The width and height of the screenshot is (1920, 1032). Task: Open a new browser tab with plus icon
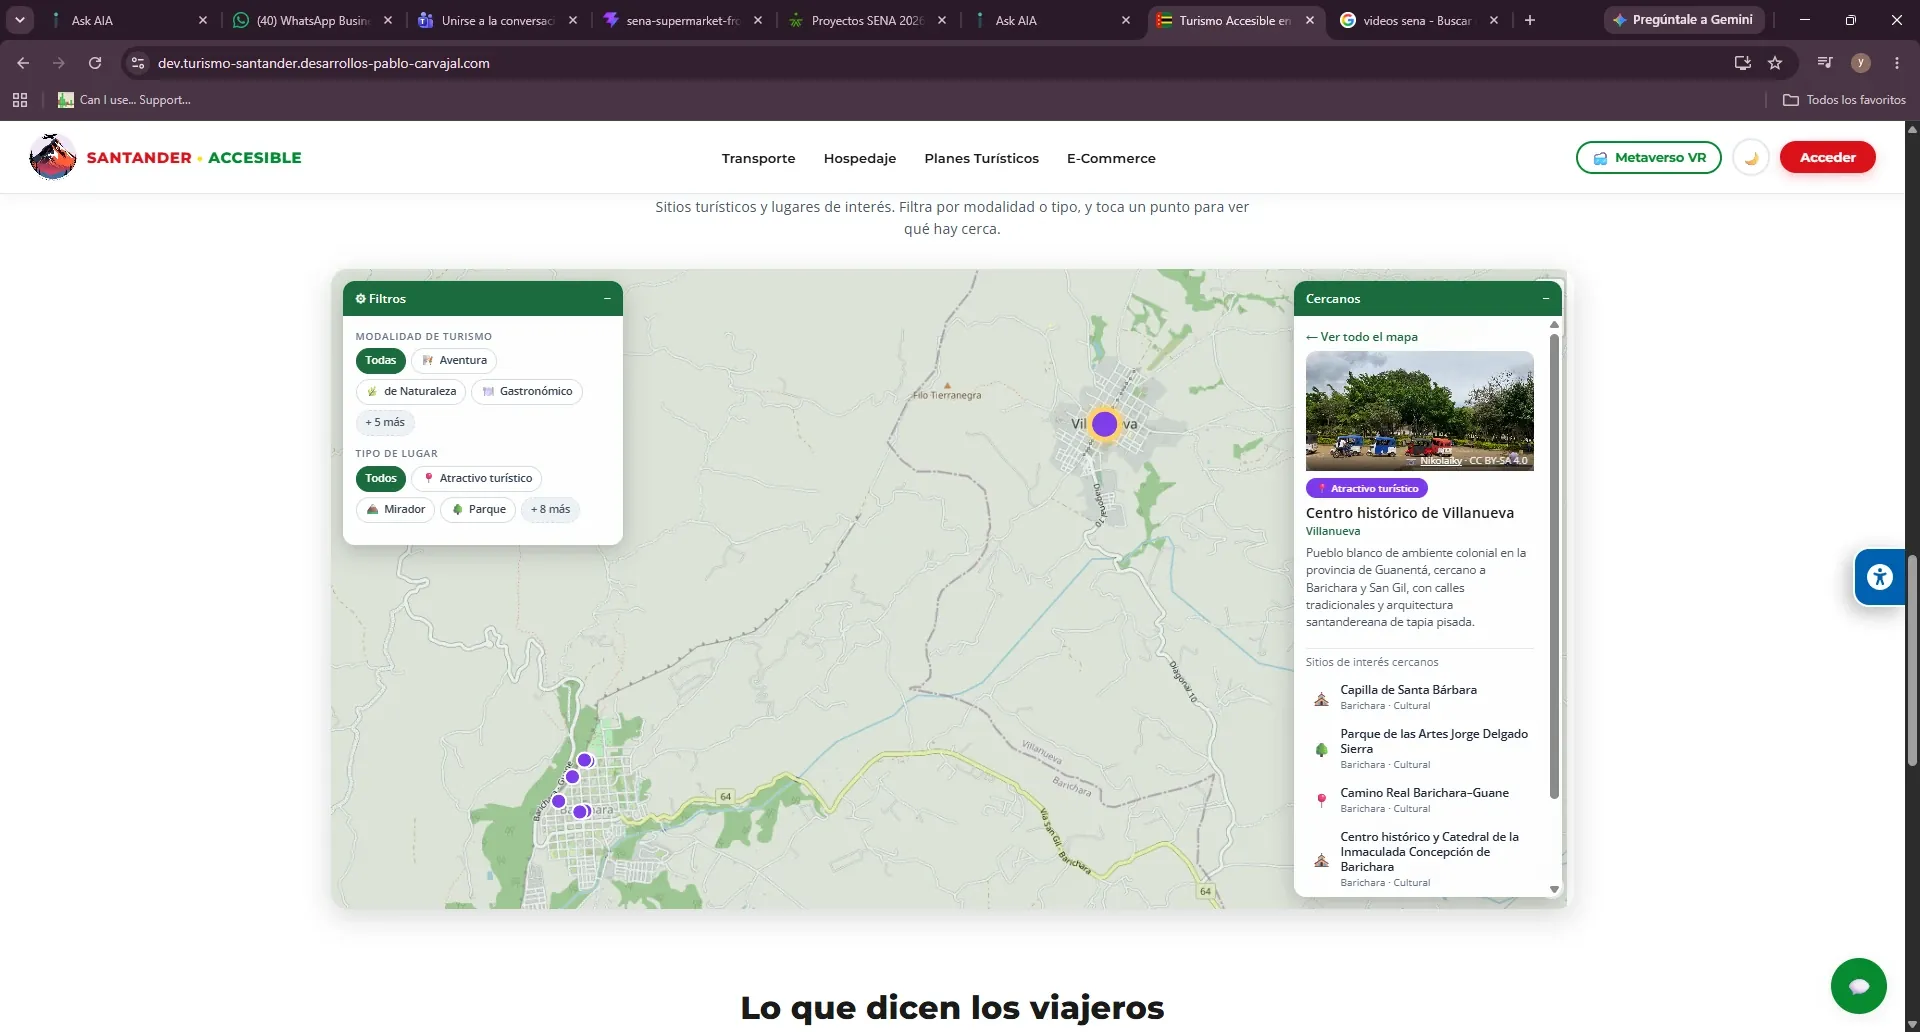coord(1530,20)
